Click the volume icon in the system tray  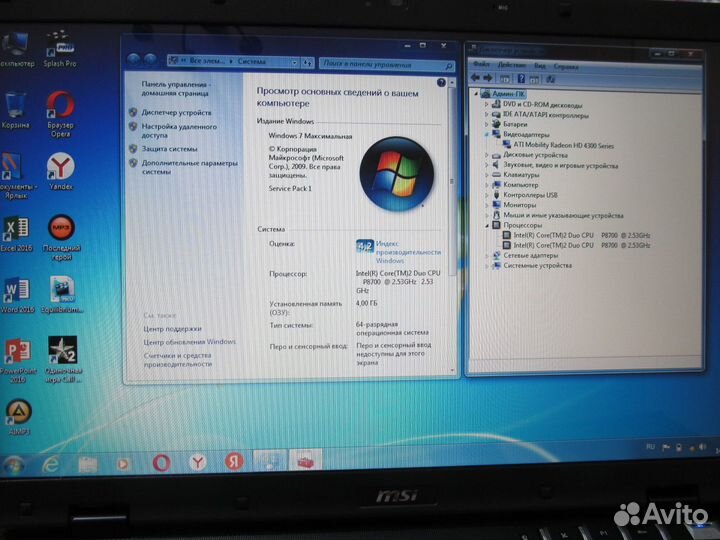coord(702,447)
